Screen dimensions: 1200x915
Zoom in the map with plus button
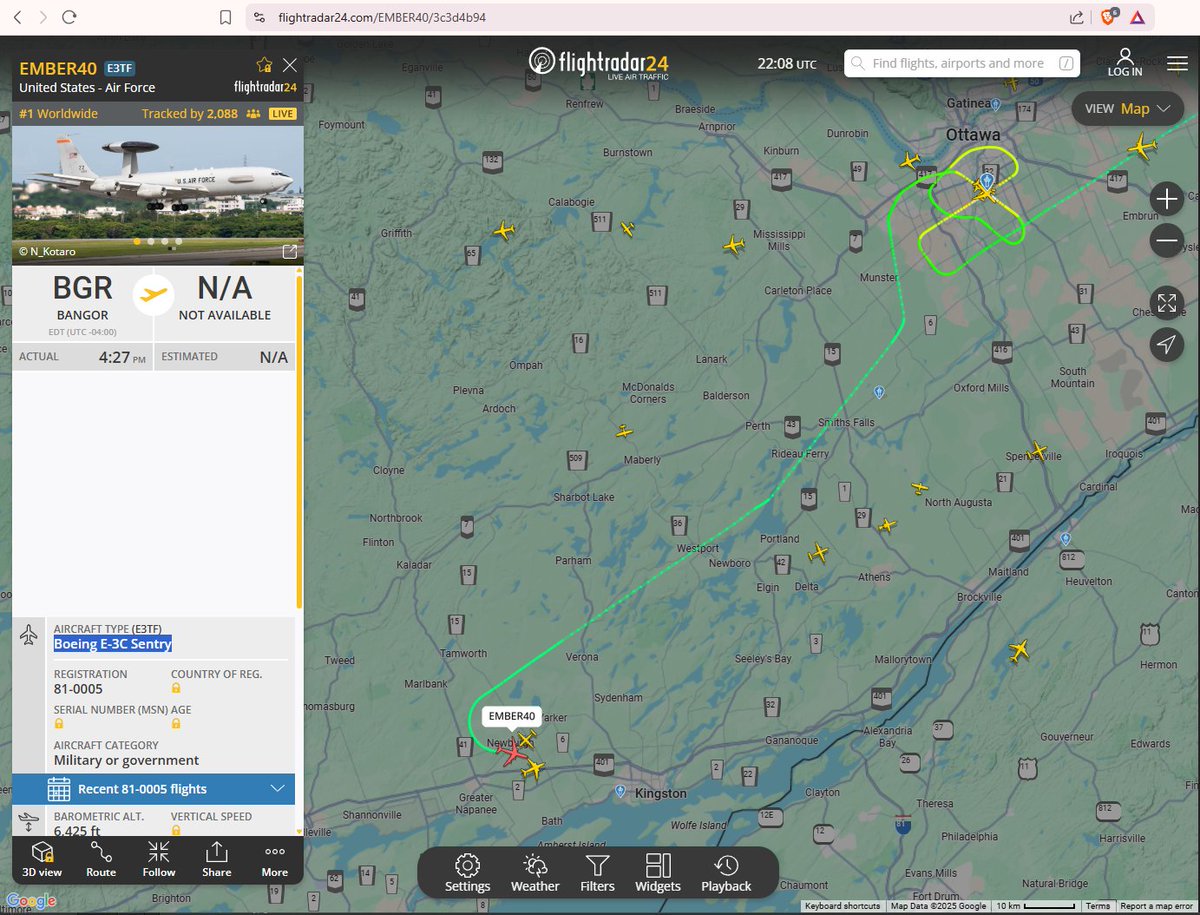pos(1166,199)
